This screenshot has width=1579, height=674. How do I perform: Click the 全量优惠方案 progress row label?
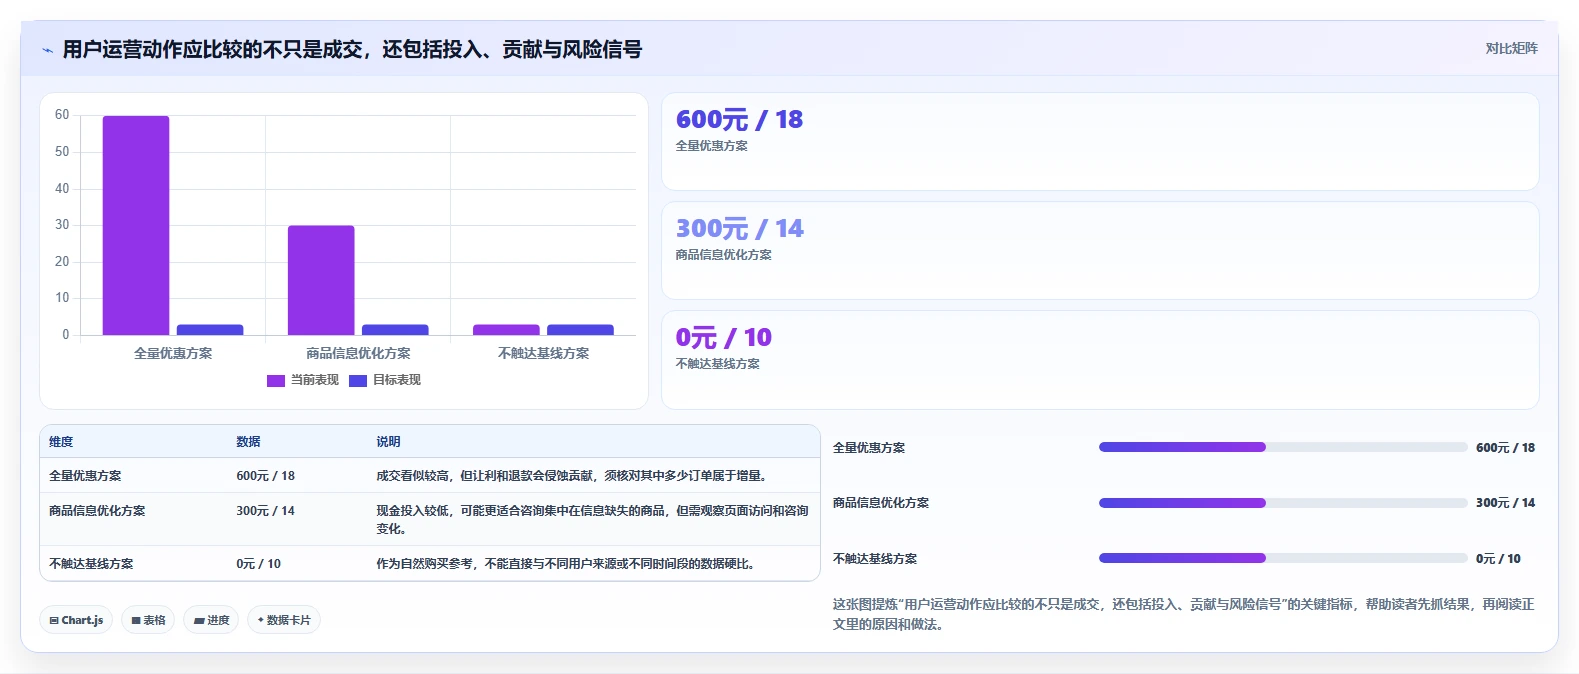869,448
